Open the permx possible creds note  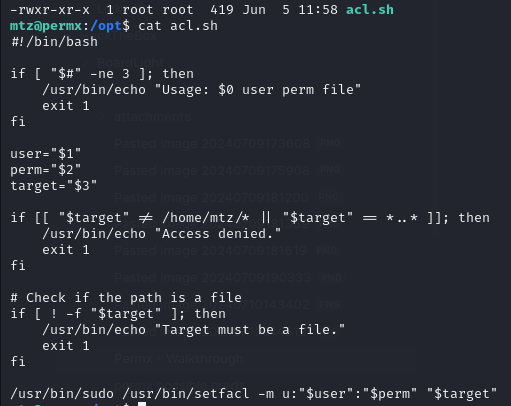(x=180, y=385)
